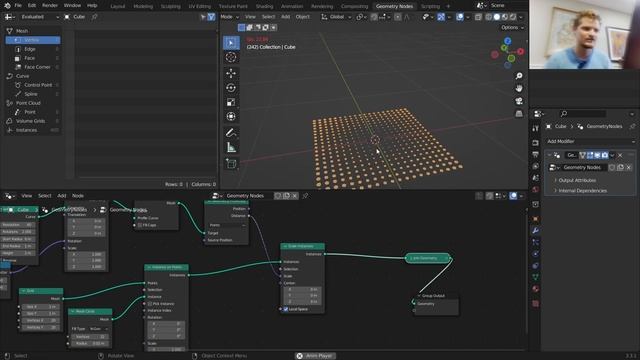
Task: Activate the Annotate pencil tool
Action: (231, 133)
